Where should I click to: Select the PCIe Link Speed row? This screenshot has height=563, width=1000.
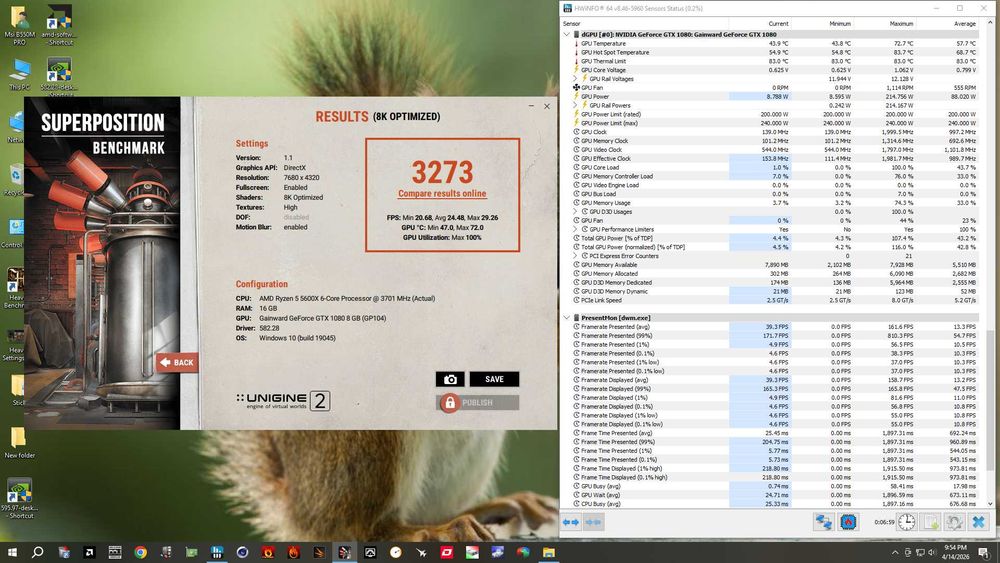coord(775,300)
